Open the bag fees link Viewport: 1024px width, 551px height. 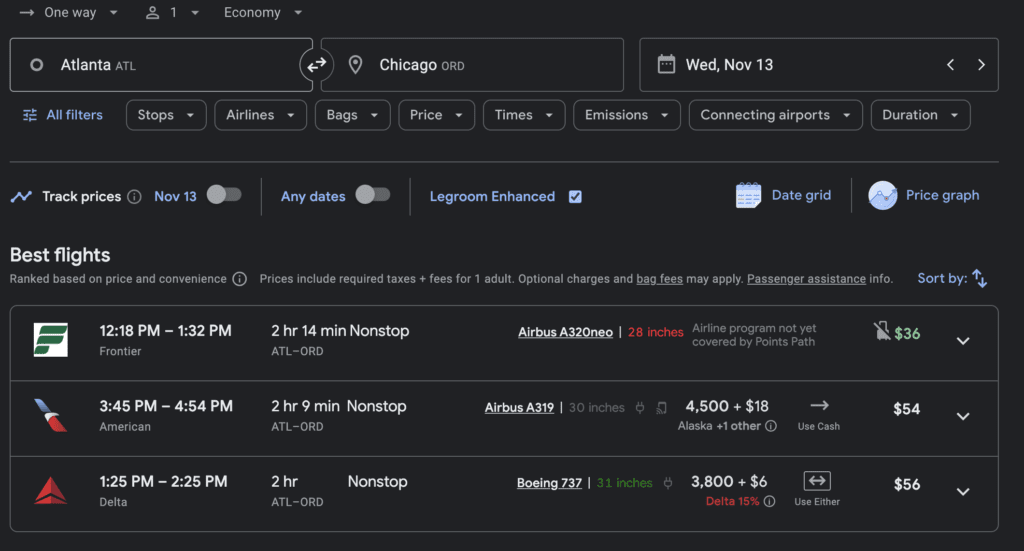(660, 279)
